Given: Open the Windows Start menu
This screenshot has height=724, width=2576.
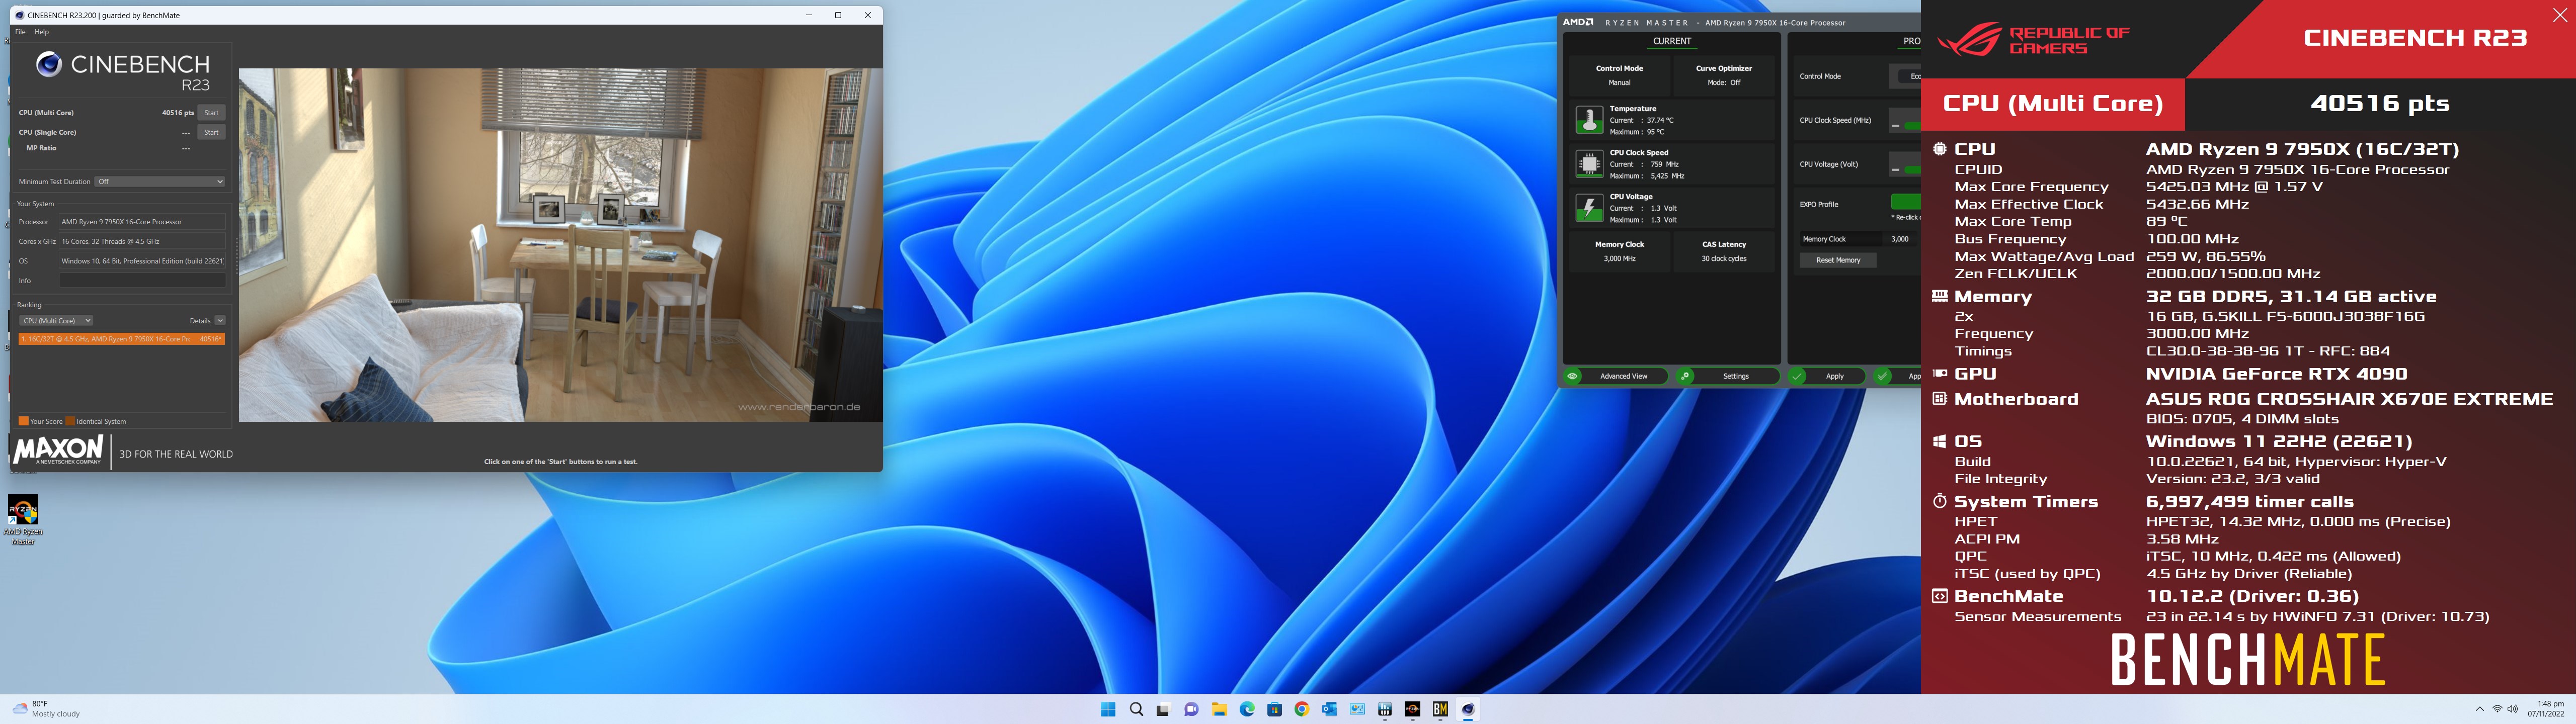Looking at the screenshot, I should 1108,709.
